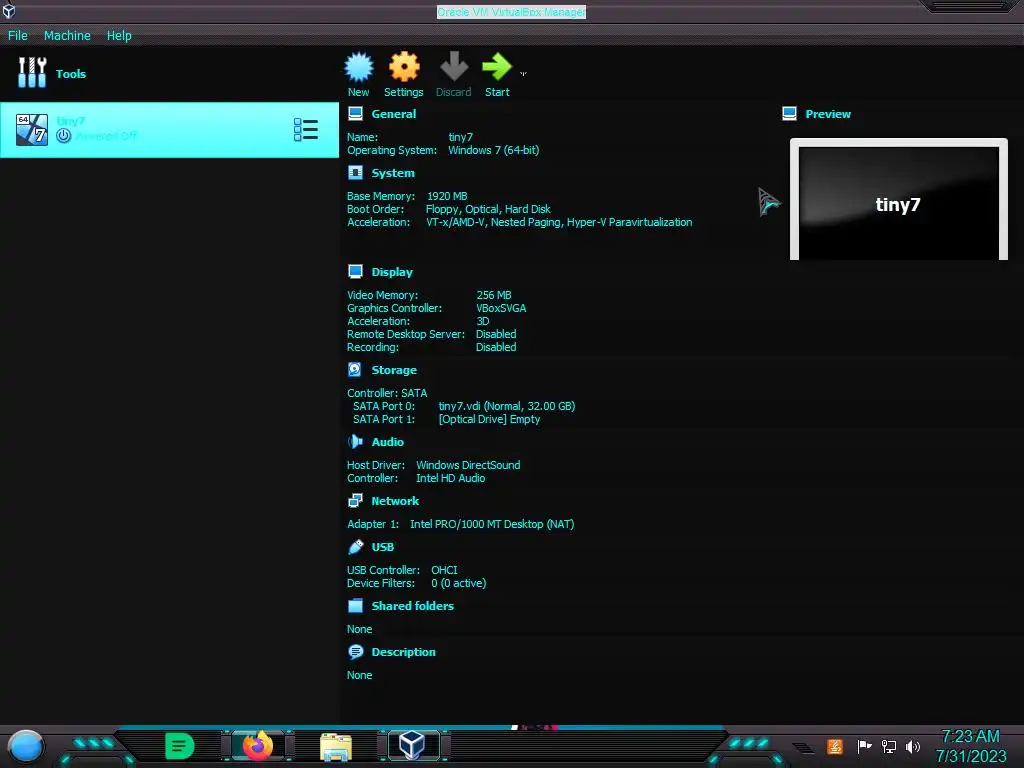Viewport: 1024px width, 768px height.
Task: Click the System chip icon
Action: coord(355,172)
